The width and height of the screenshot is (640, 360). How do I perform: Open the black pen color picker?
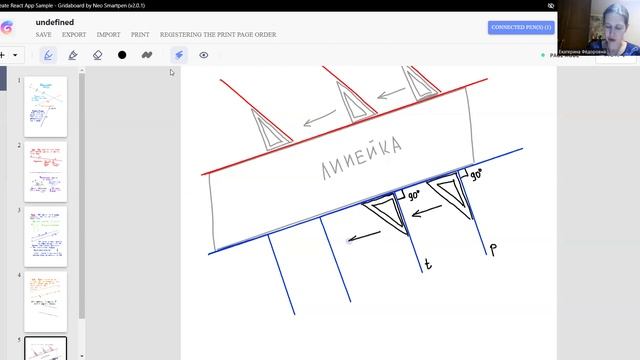122,55
